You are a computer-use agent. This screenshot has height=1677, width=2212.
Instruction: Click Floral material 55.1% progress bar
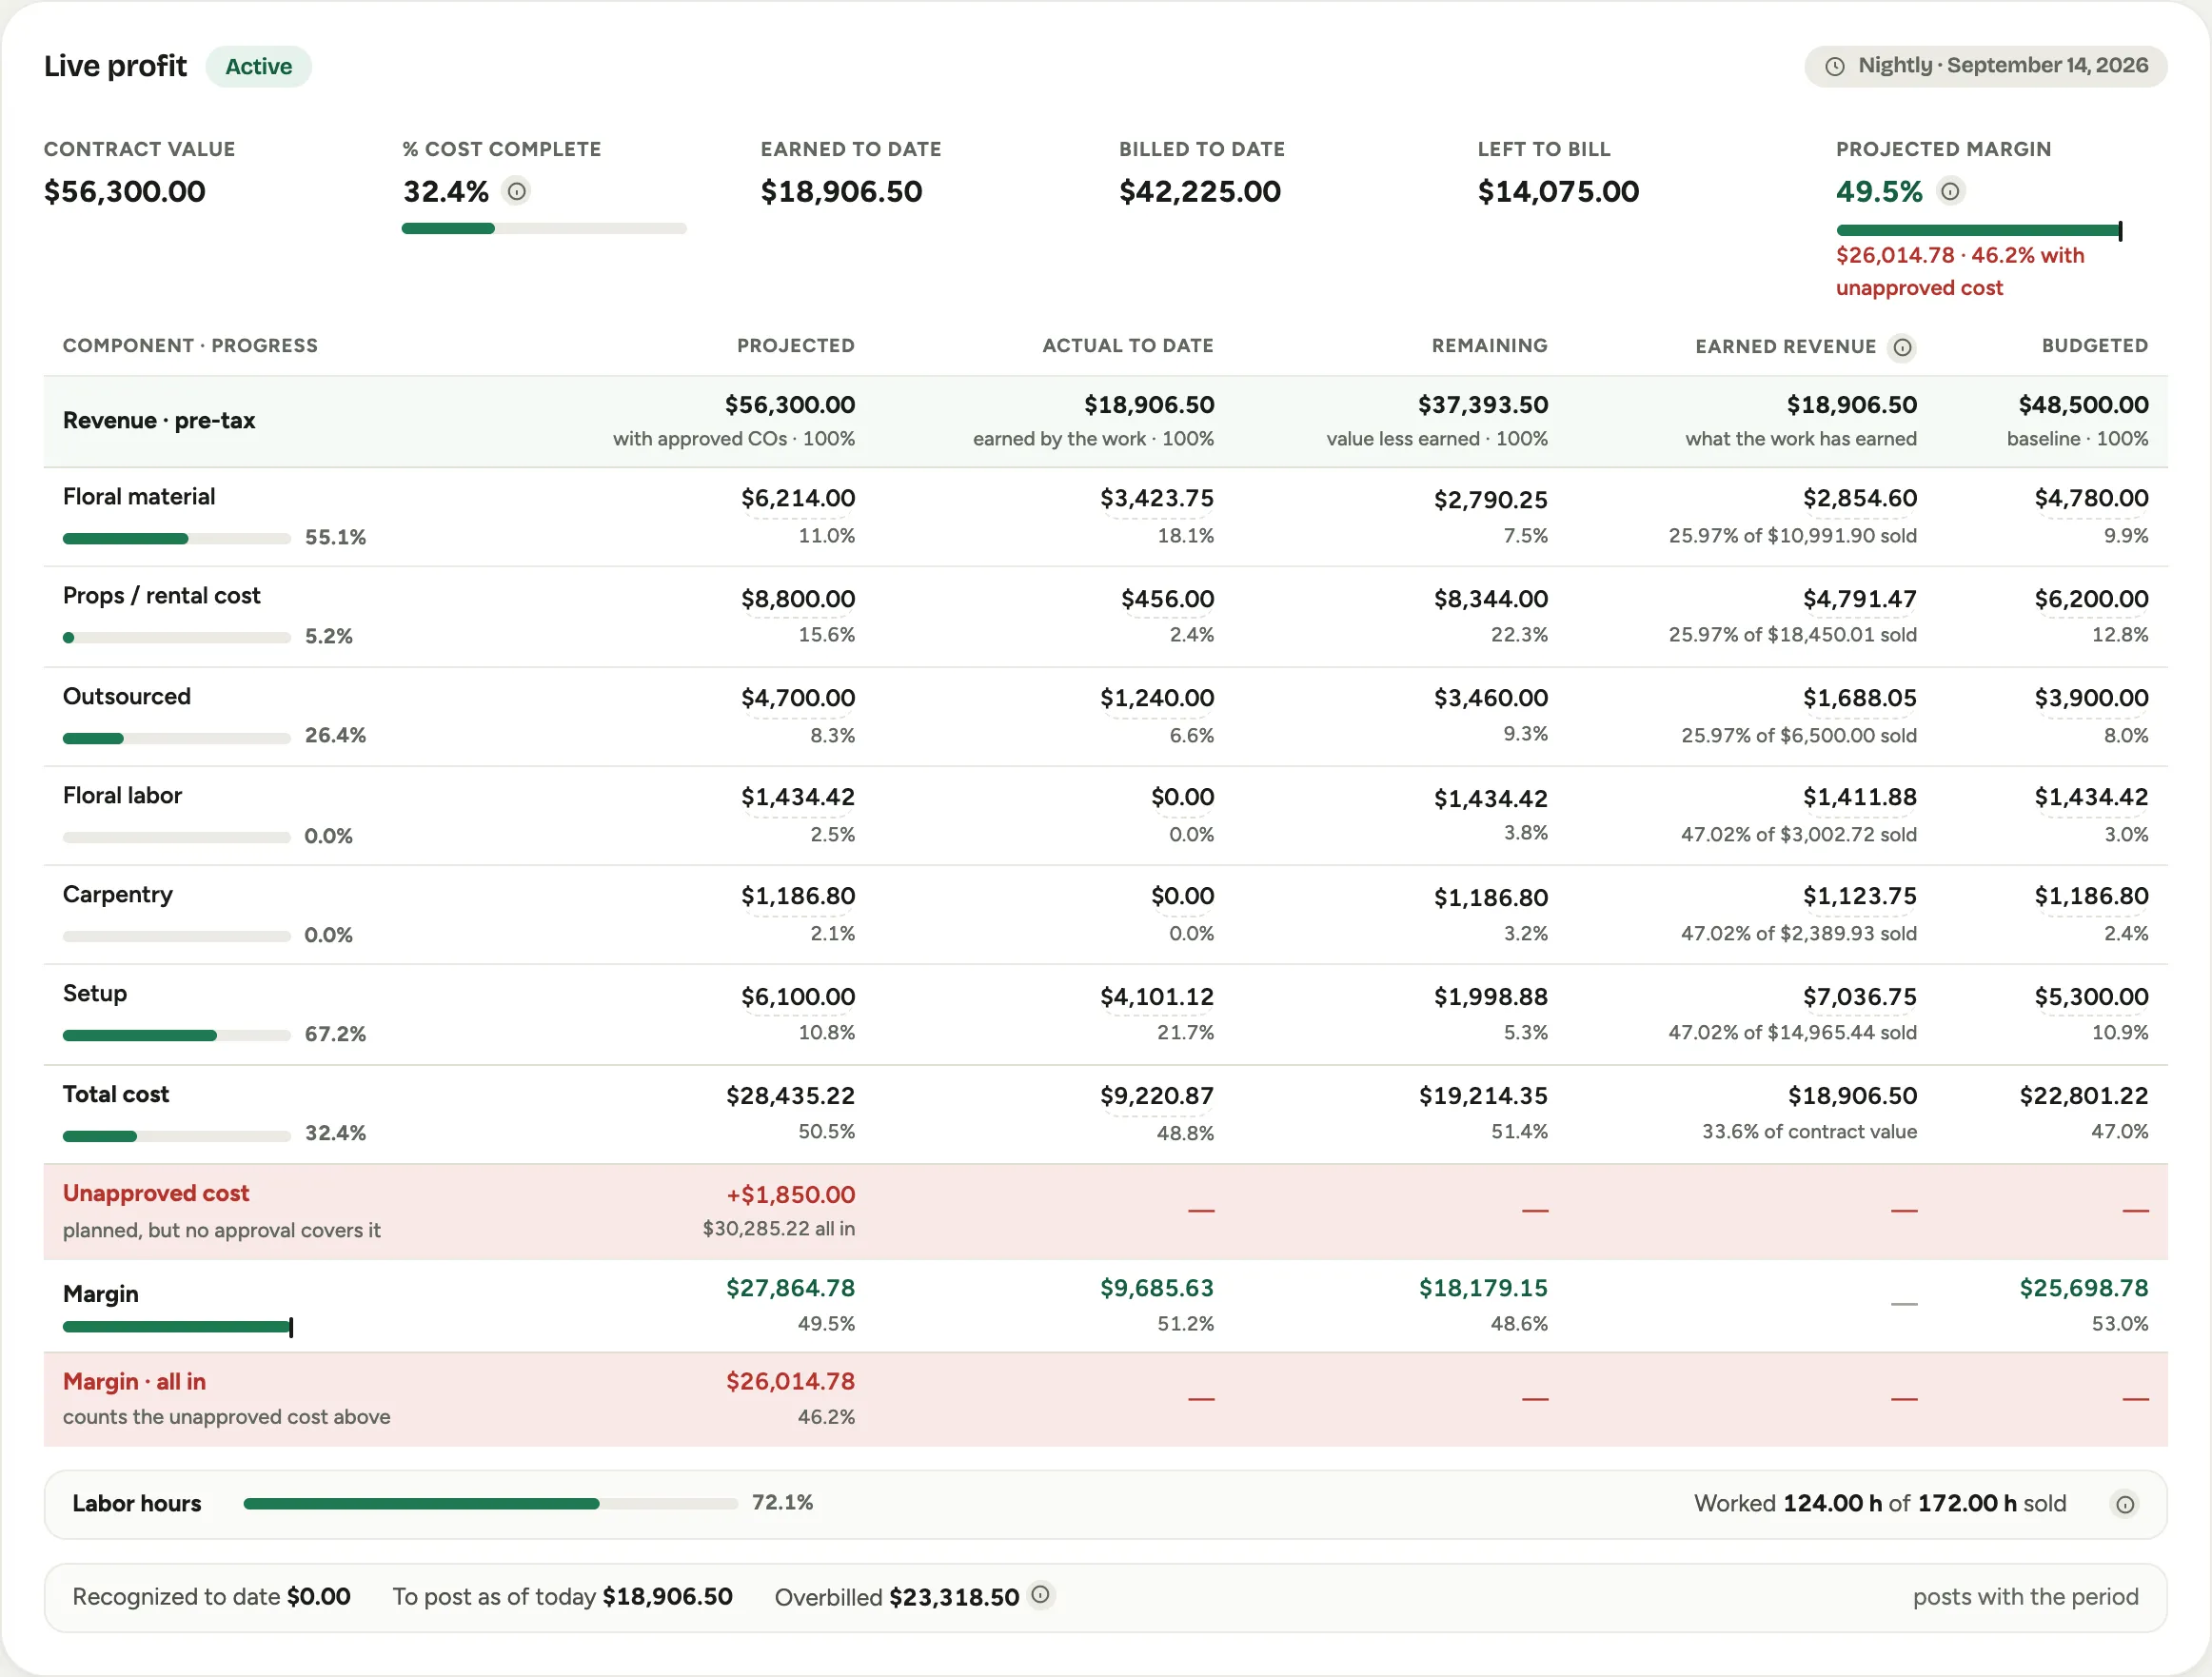coord(177,539)
